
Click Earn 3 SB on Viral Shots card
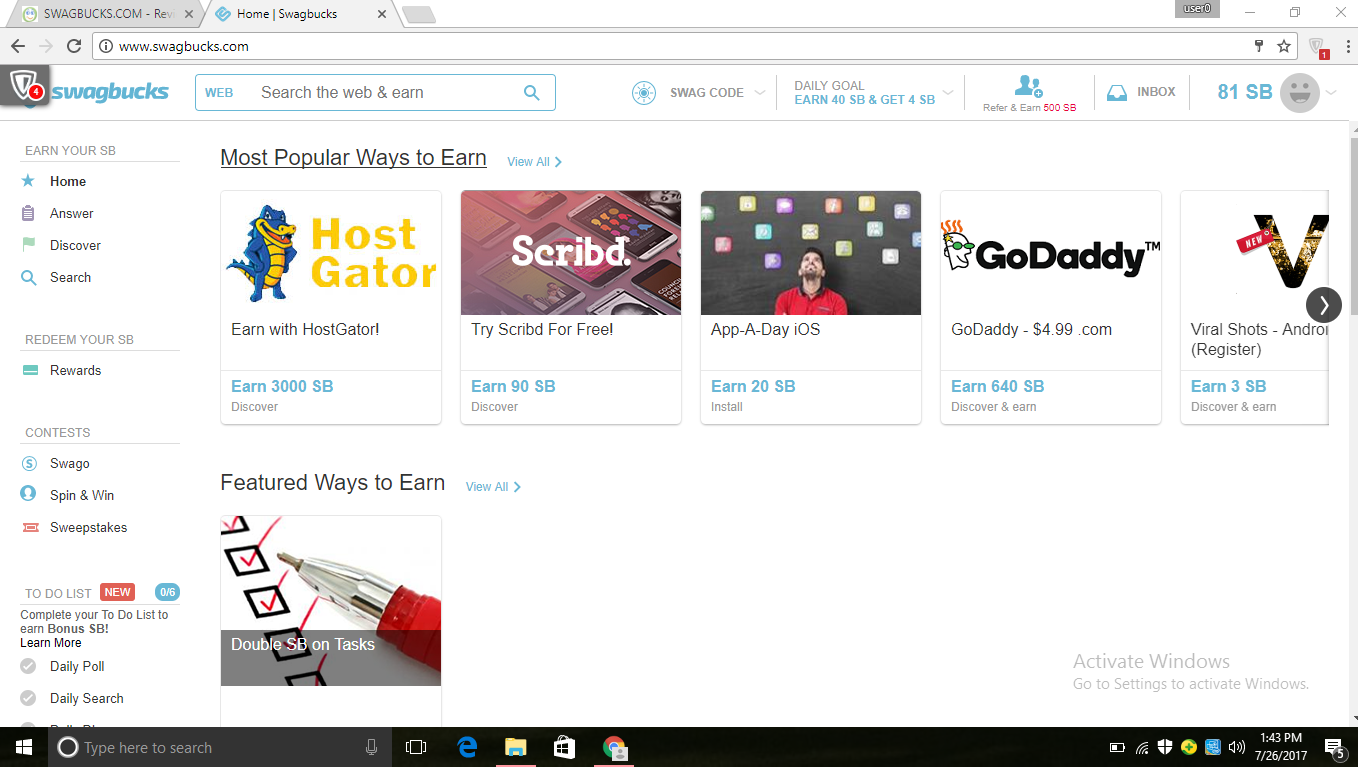1229,386
